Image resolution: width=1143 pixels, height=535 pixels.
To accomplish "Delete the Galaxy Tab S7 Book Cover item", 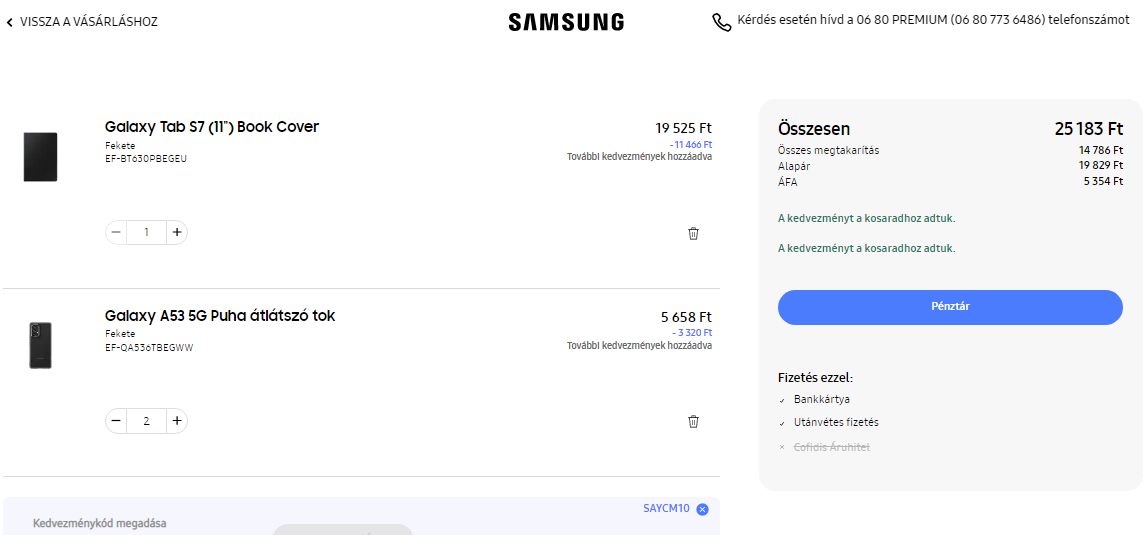I will click(x=693, y=233).
